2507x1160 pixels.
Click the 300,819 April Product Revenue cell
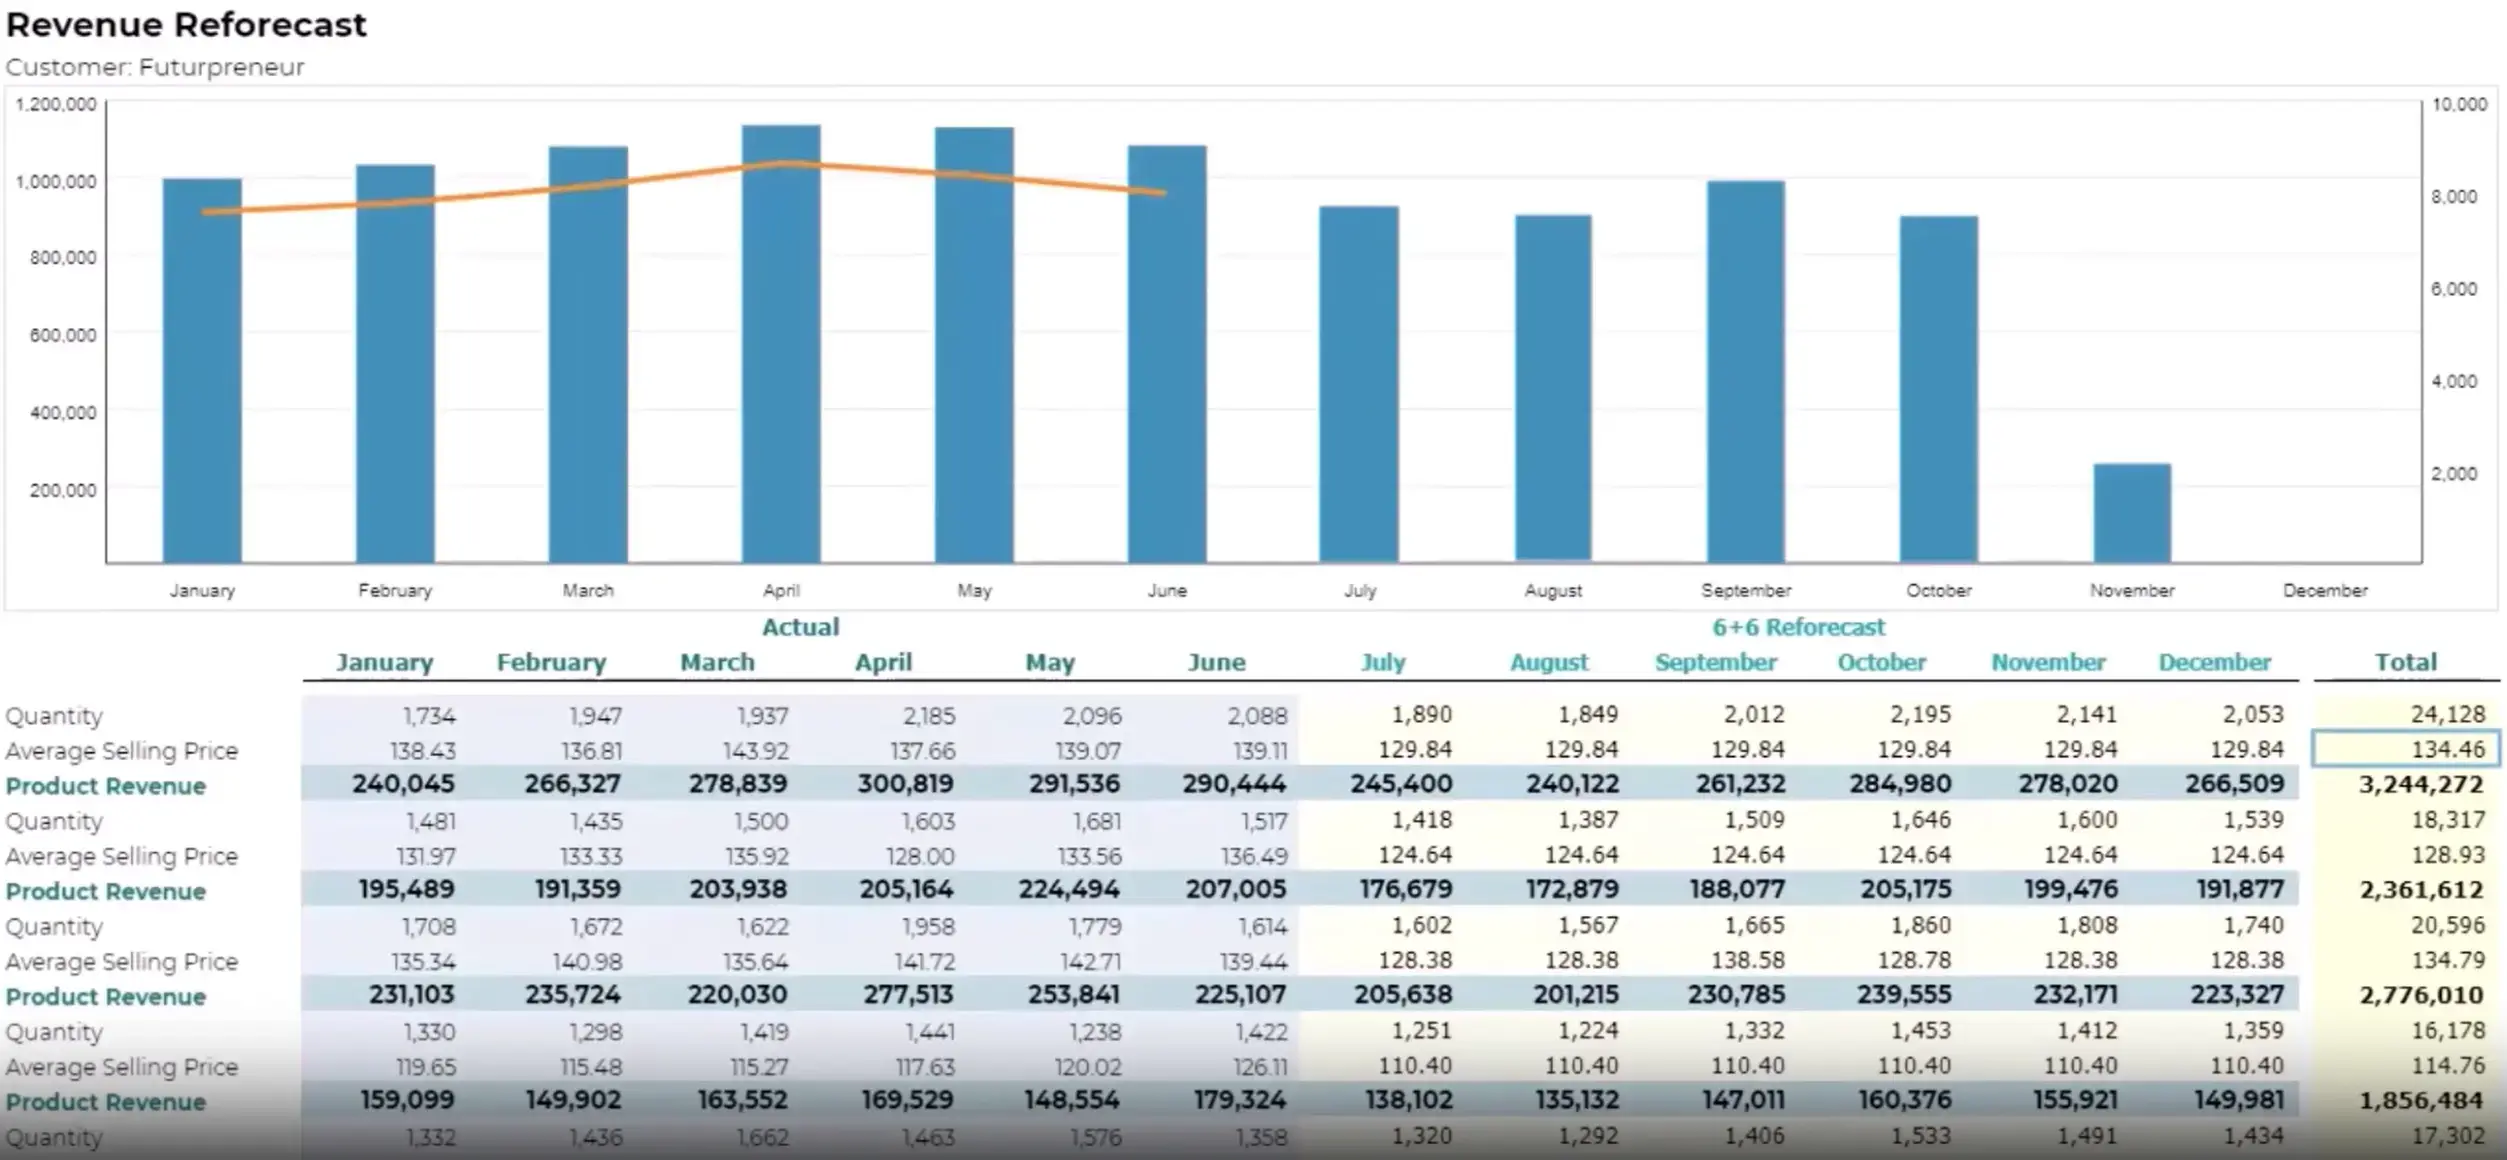pyautogui.click(x=905, y=786)
